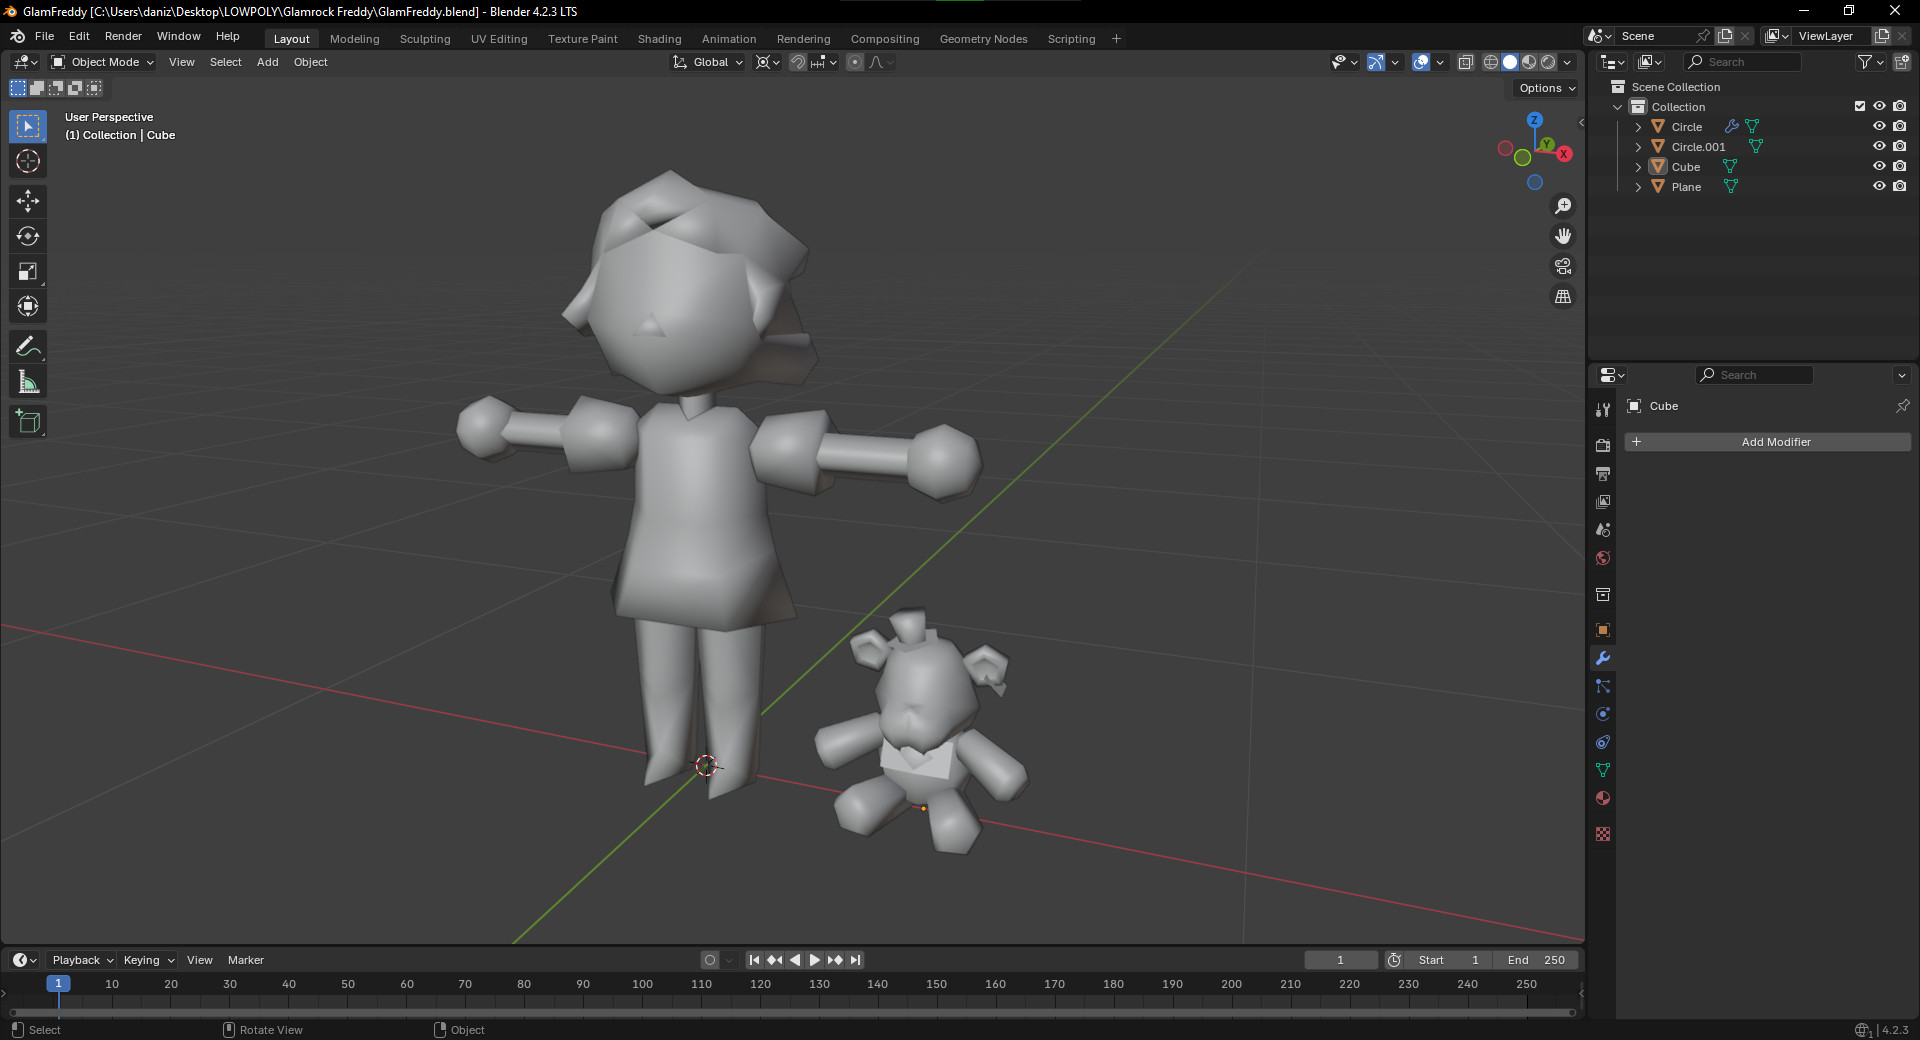Activate the Scale tool
Viewport: 1920px width, 1040px height.
28,271
